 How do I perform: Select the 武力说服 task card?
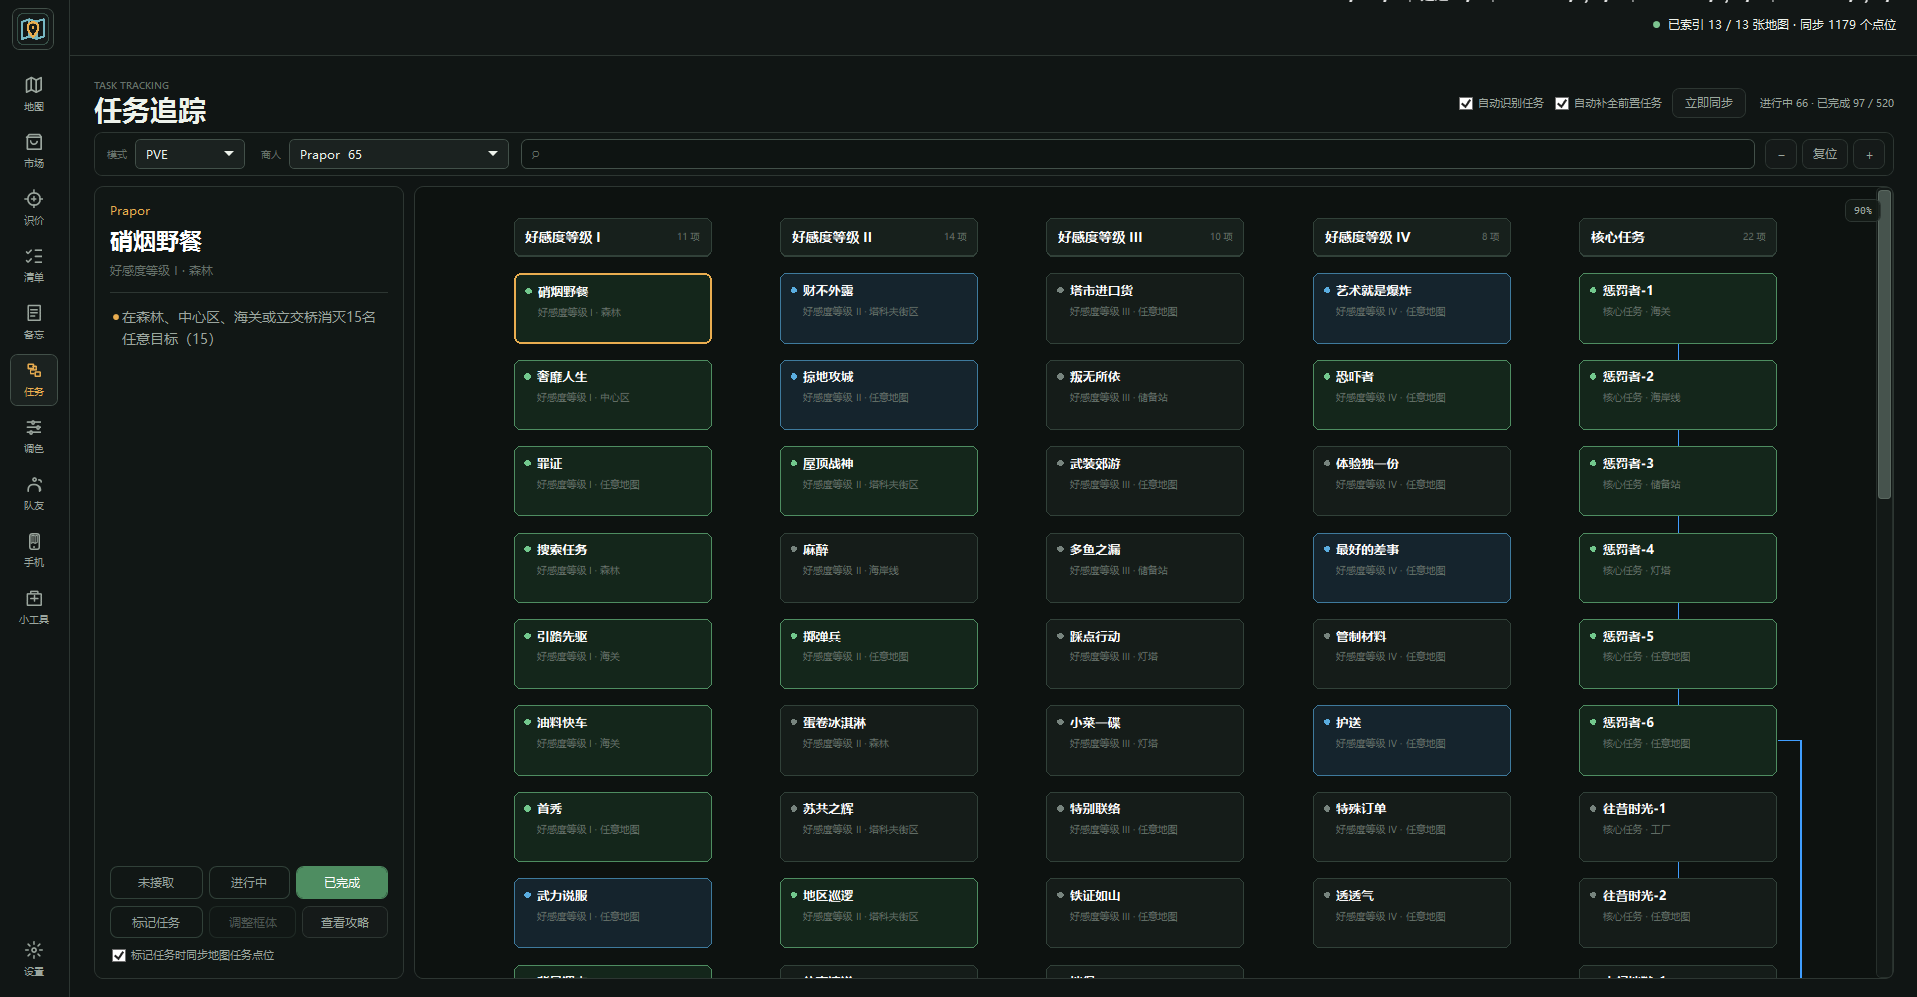pyautogui.click(x=613, y=913)
